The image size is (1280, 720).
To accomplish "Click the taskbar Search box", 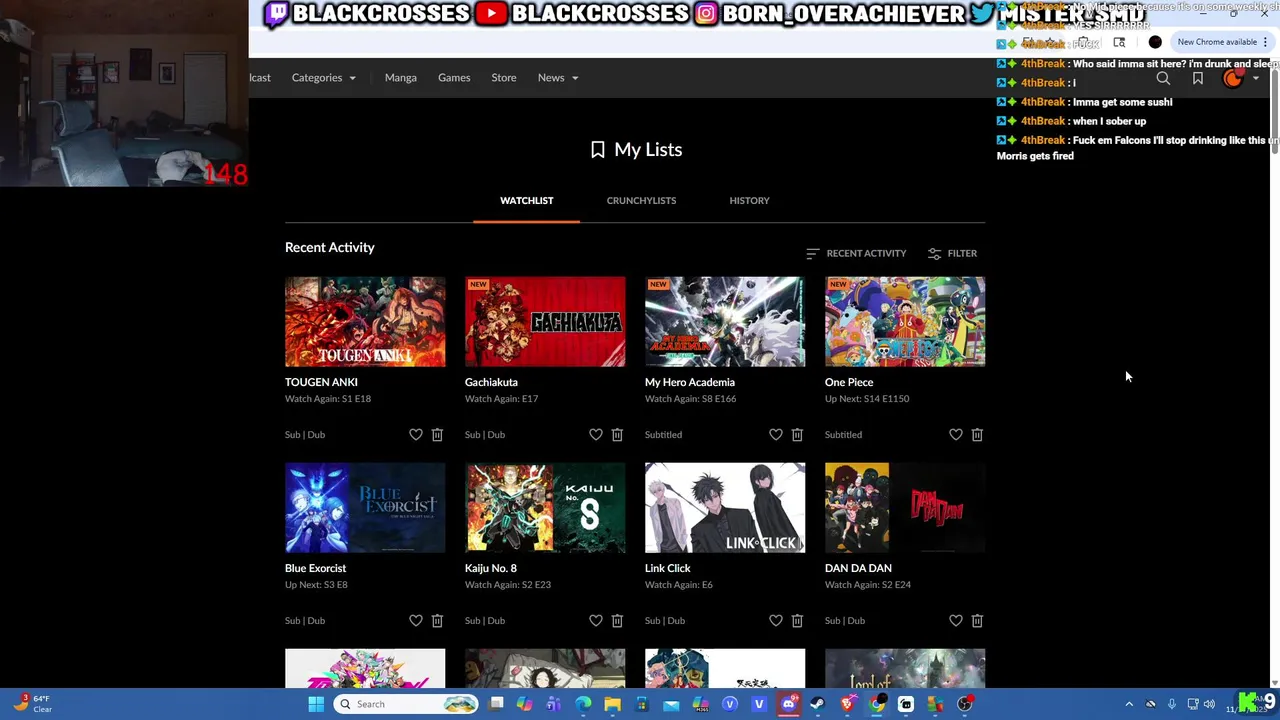I will click(x=406, y=704).
